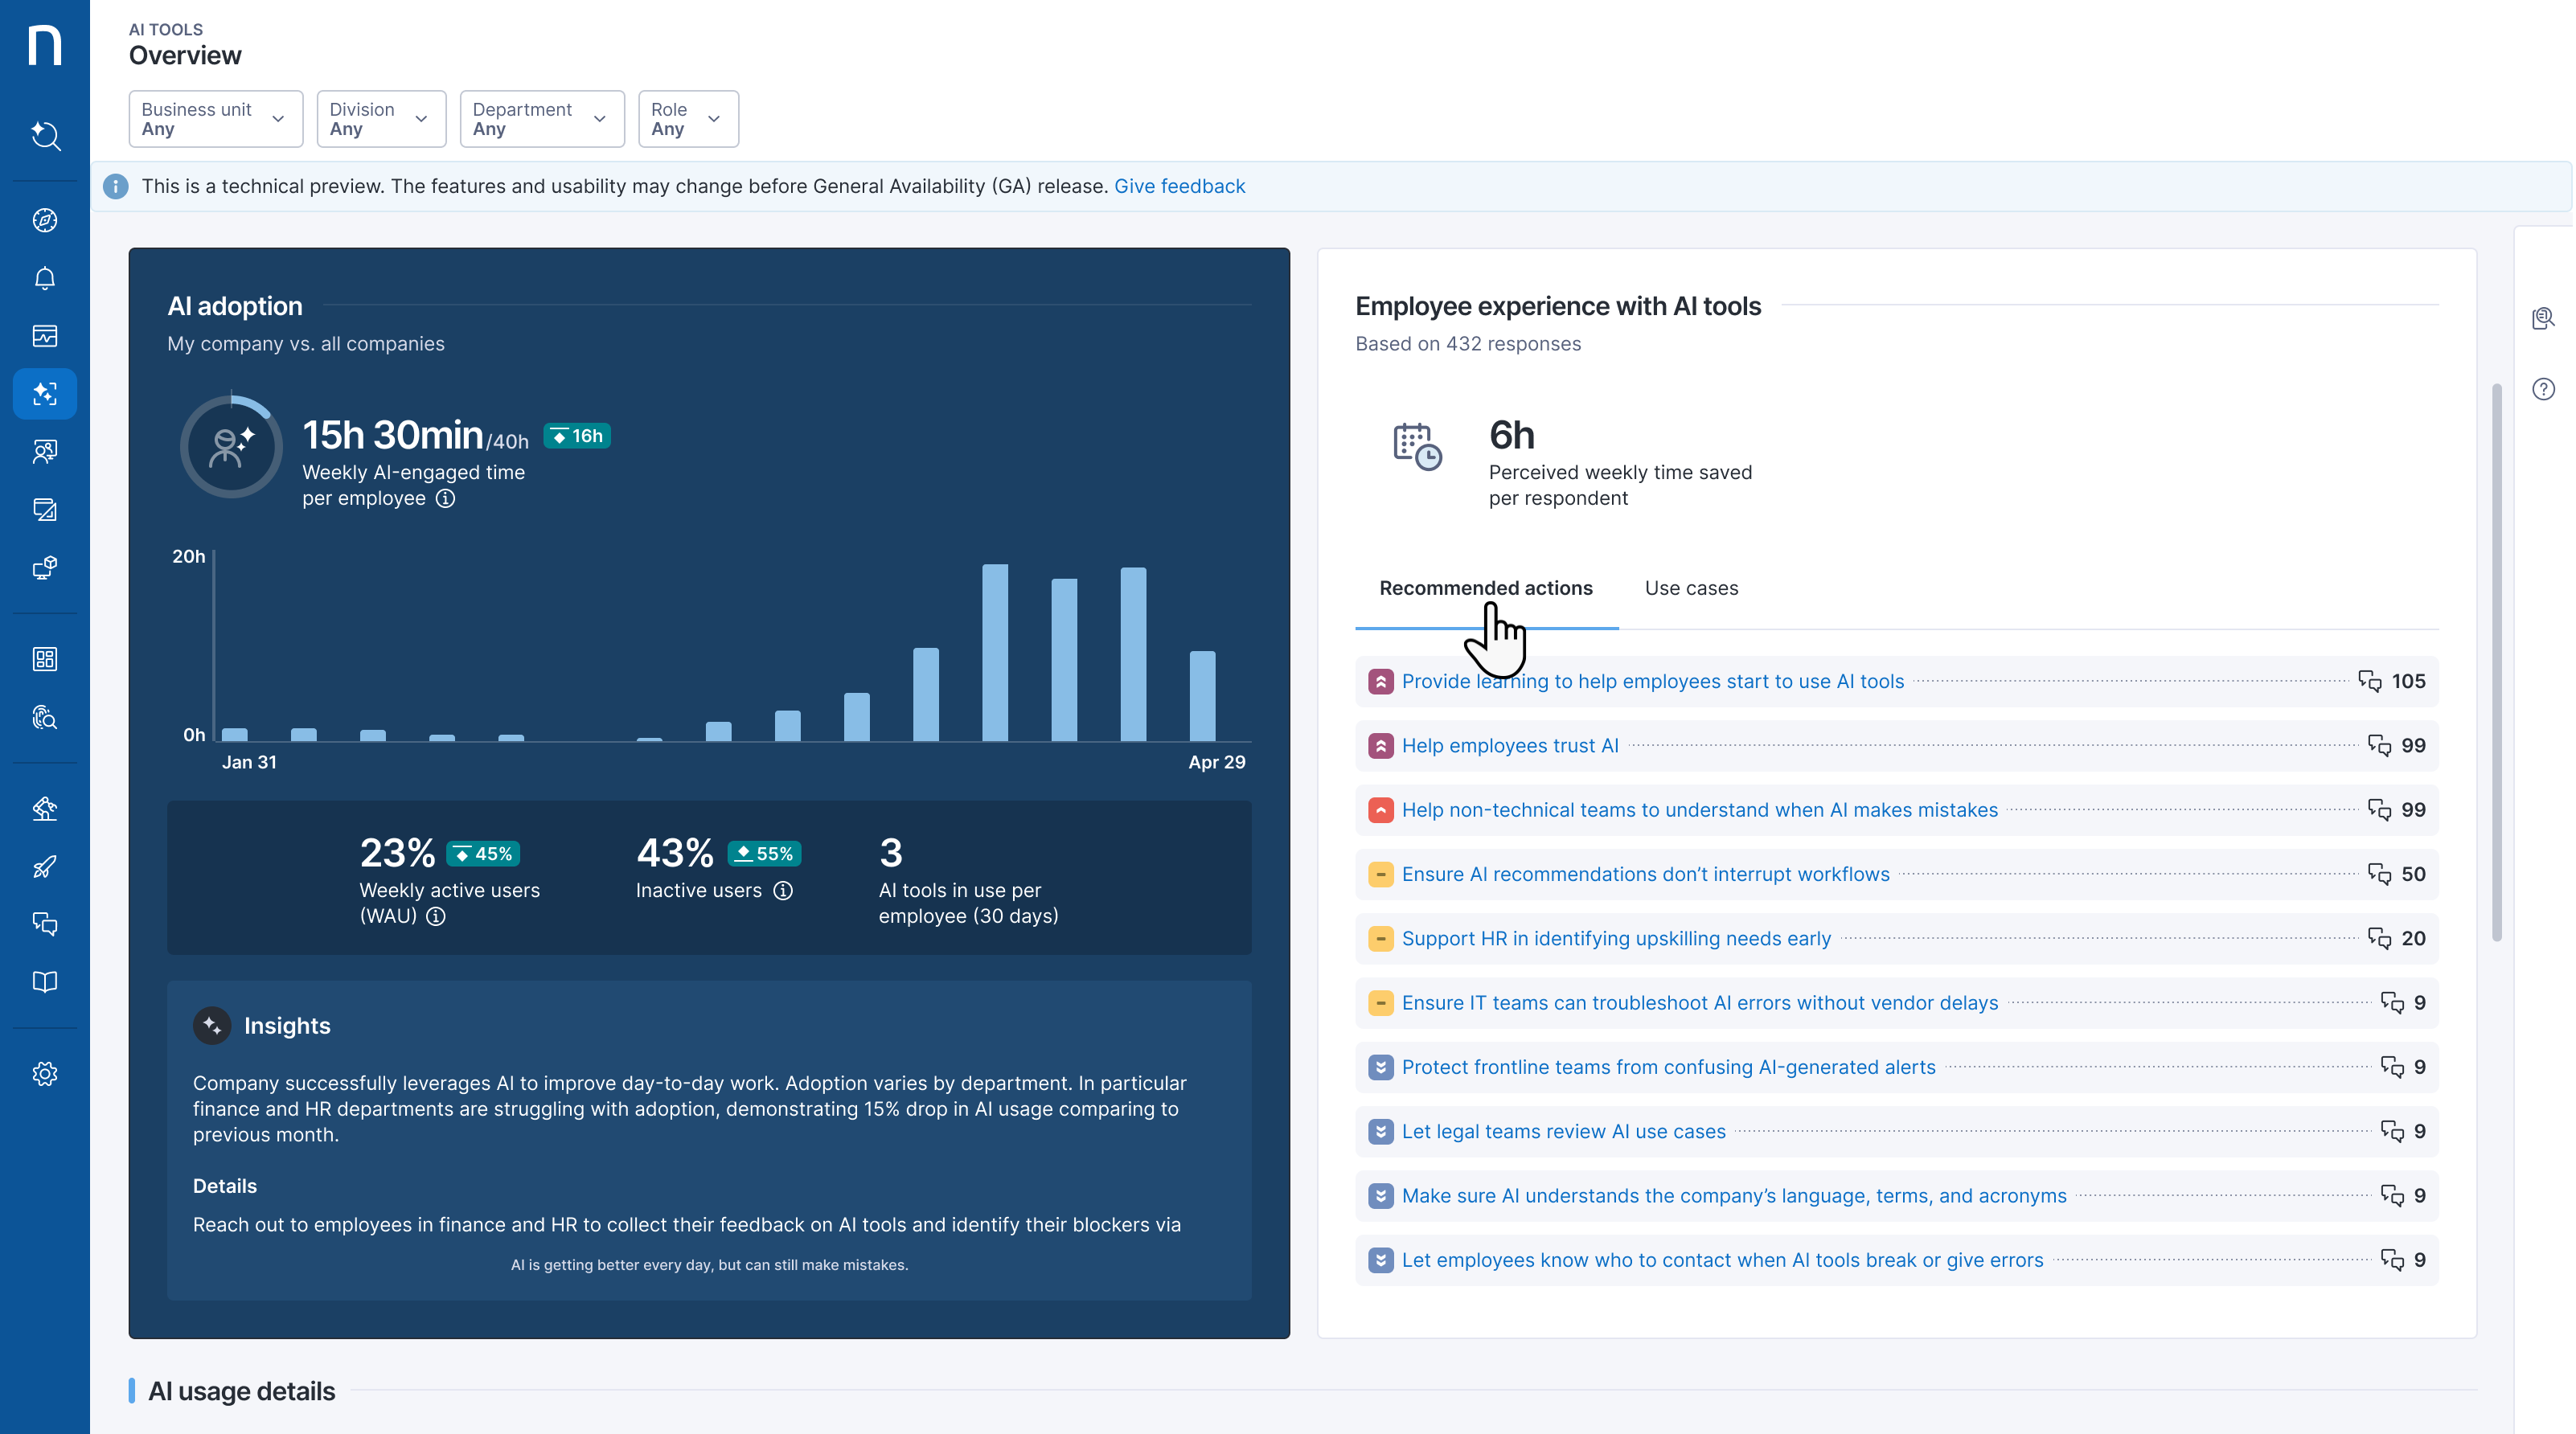Expand the Business unit dropdown

[x=215, y=119]
